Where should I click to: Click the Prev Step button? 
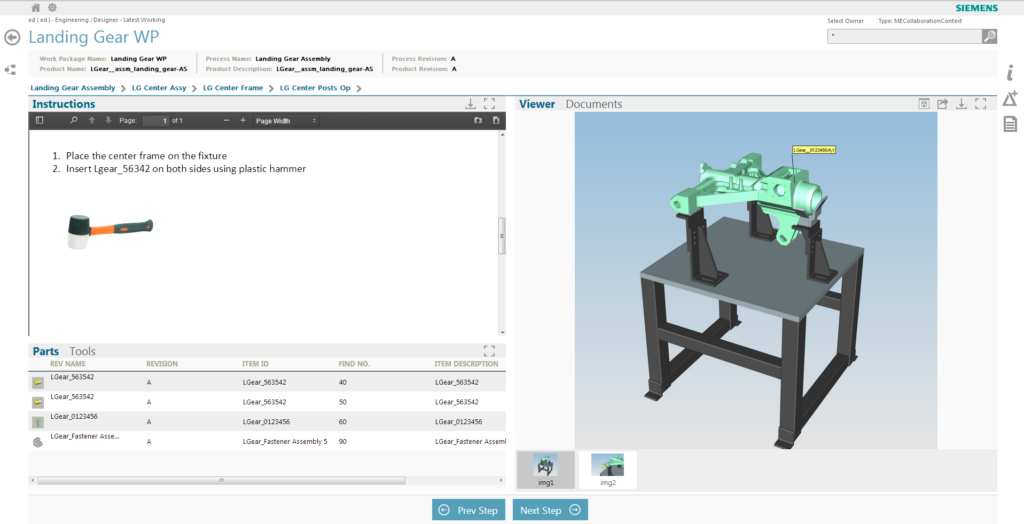coord(469,510)
